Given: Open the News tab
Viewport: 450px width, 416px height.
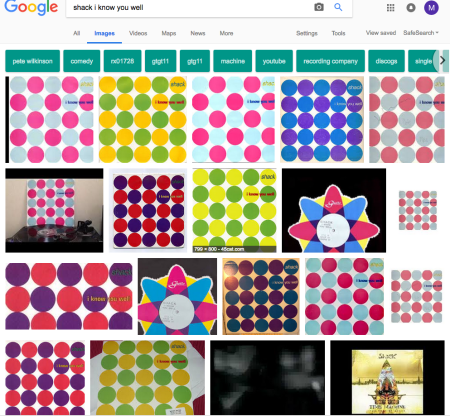Looking at the screenshot, I should (198, 33).
